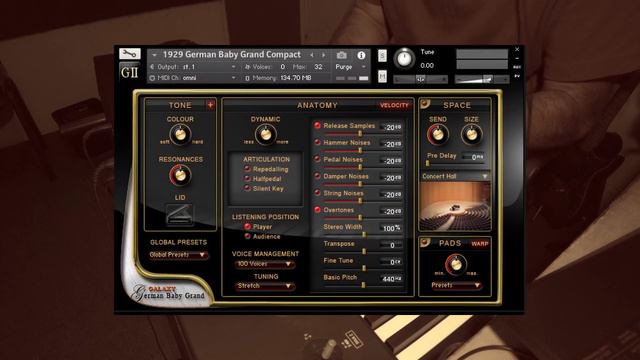The image size is (640, 360).
Task: Solo the instrument with the S button
Action: click(x=382, y=56)
